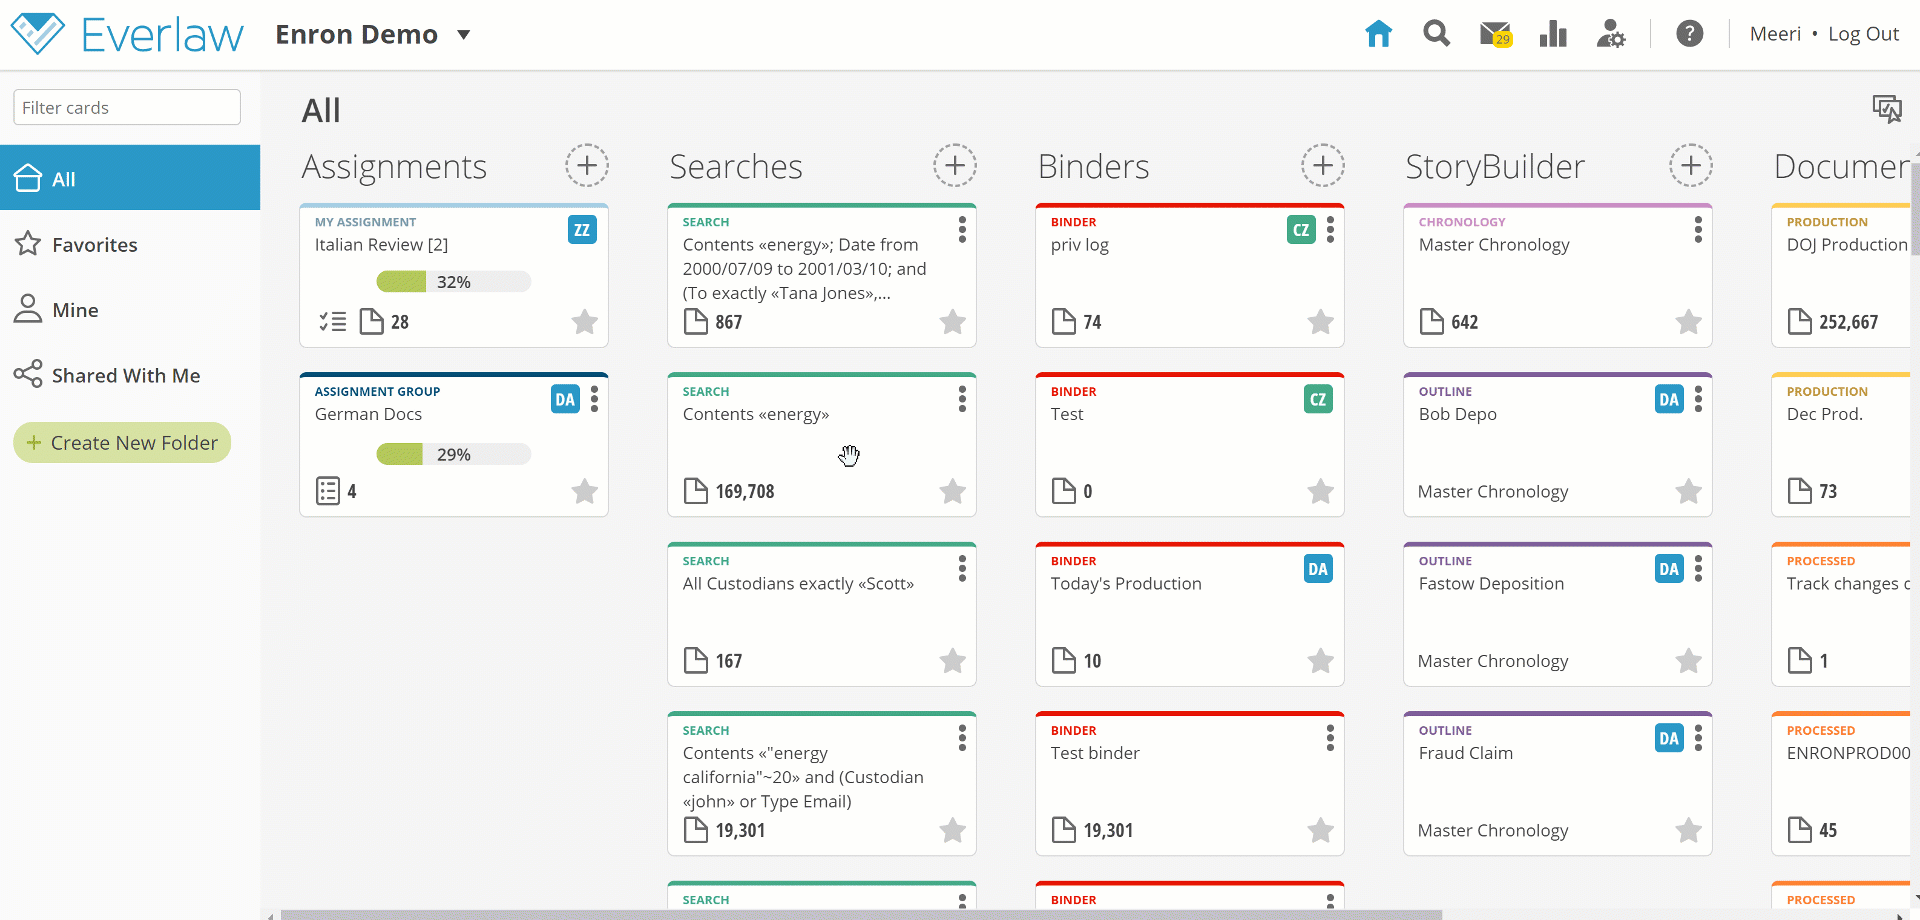Expand options for Fastow Deposition outline
The height and width of the screenshot is (920, 1920).
pyautogui.click(x=1698, y=569)
